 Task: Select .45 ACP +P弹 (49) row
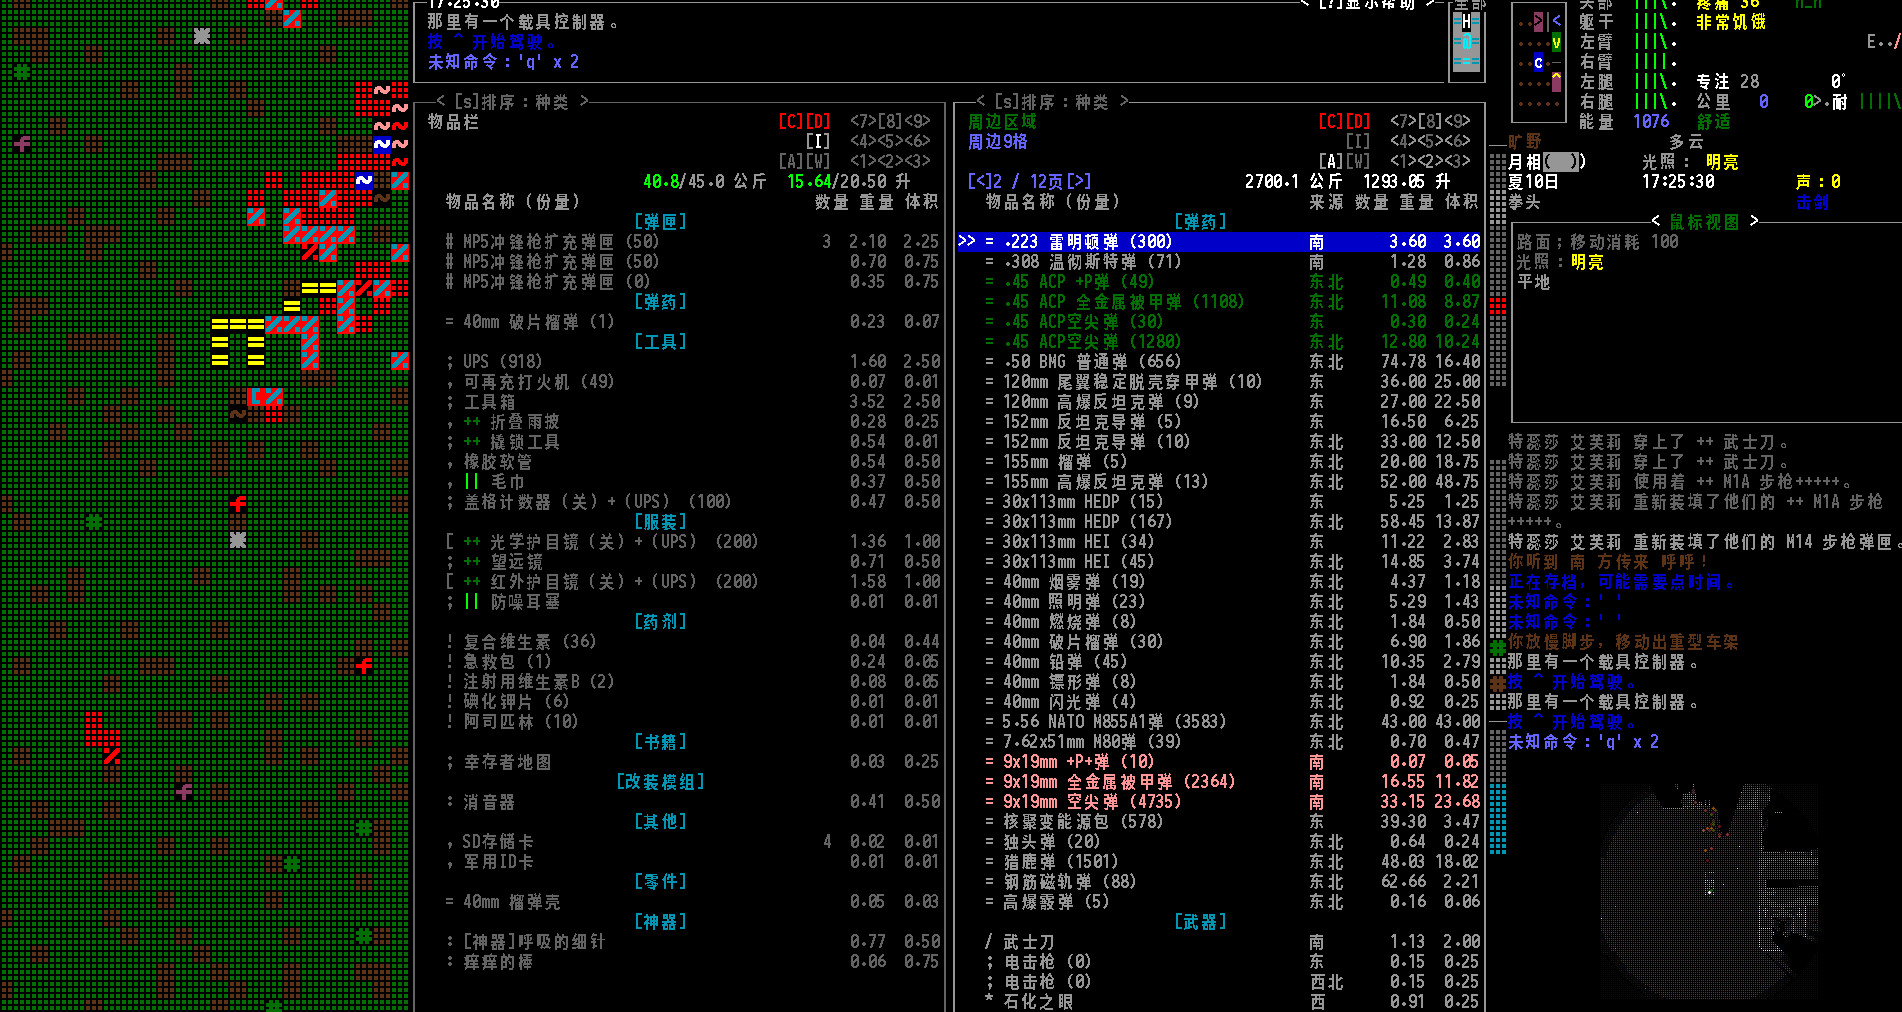(1218, 282)
